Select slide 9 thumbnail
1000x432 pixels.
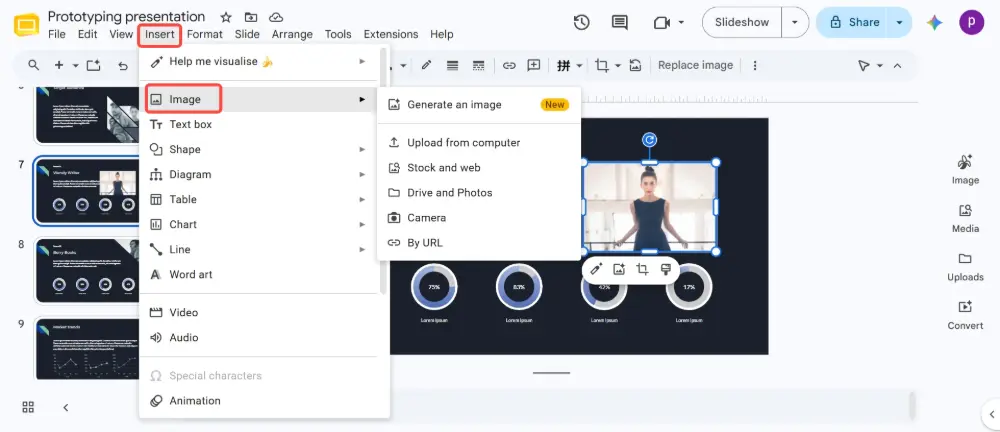[87, 348]
